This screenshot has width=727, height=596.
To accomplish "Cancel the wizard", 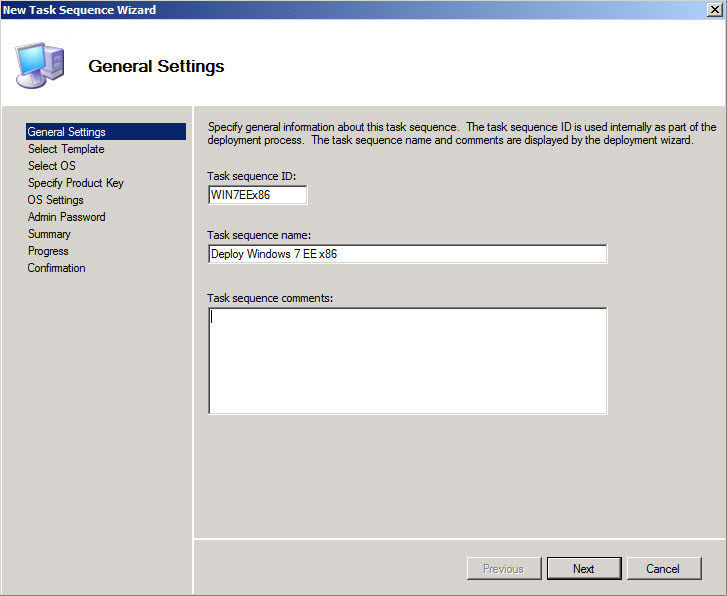I will click(663, 569).
